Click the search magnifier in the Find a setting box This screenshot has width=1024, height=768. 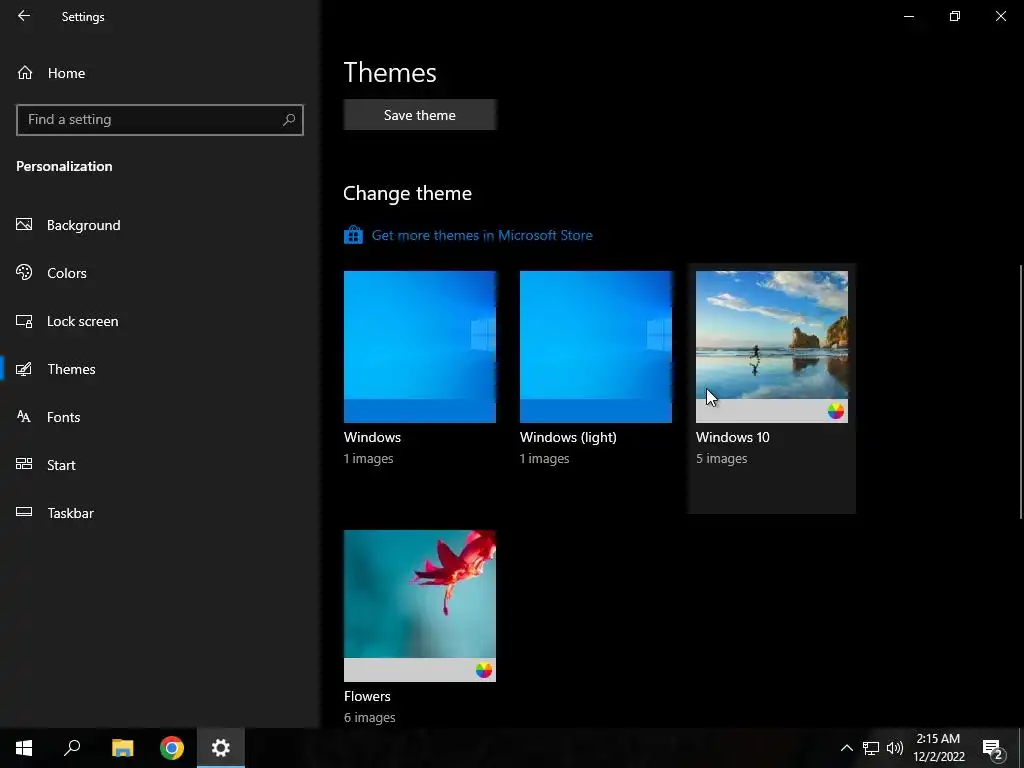click(x=289, y=120)
